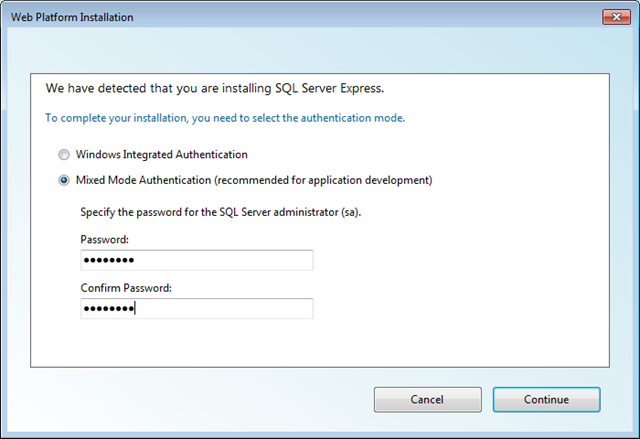Screen dimensions: 640x439
Task: Place cursor after dots in Confirm Password
Action: pyautogui.click(x=135, y=308)
